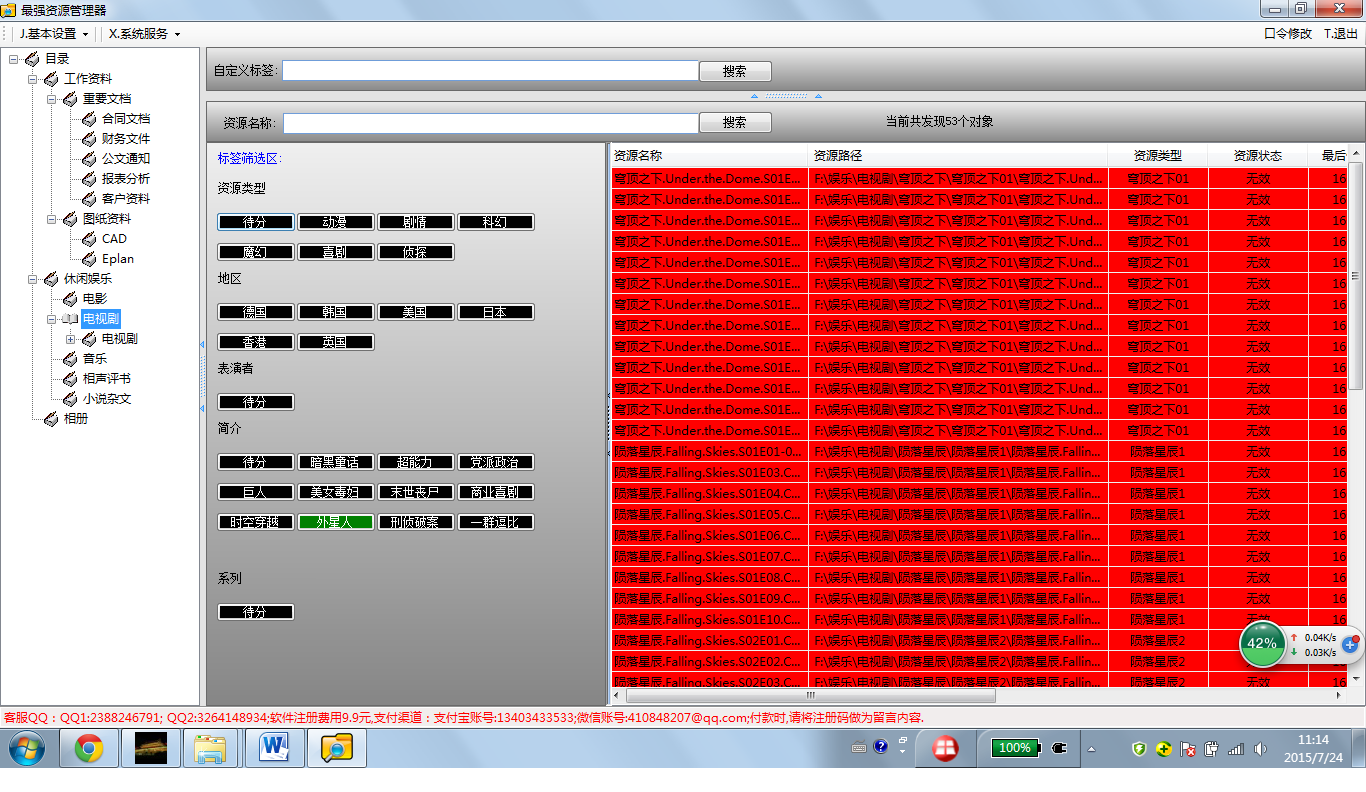Click the open-book icon of selected 电视剧

tap(70, 319)
